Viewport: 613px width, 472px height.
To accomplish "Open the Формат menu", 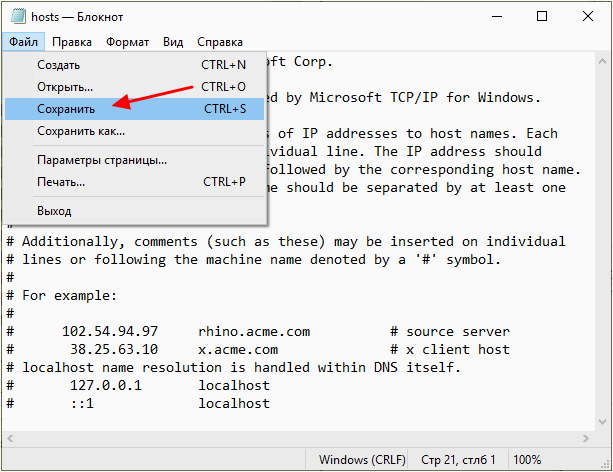I will point(127,42).
